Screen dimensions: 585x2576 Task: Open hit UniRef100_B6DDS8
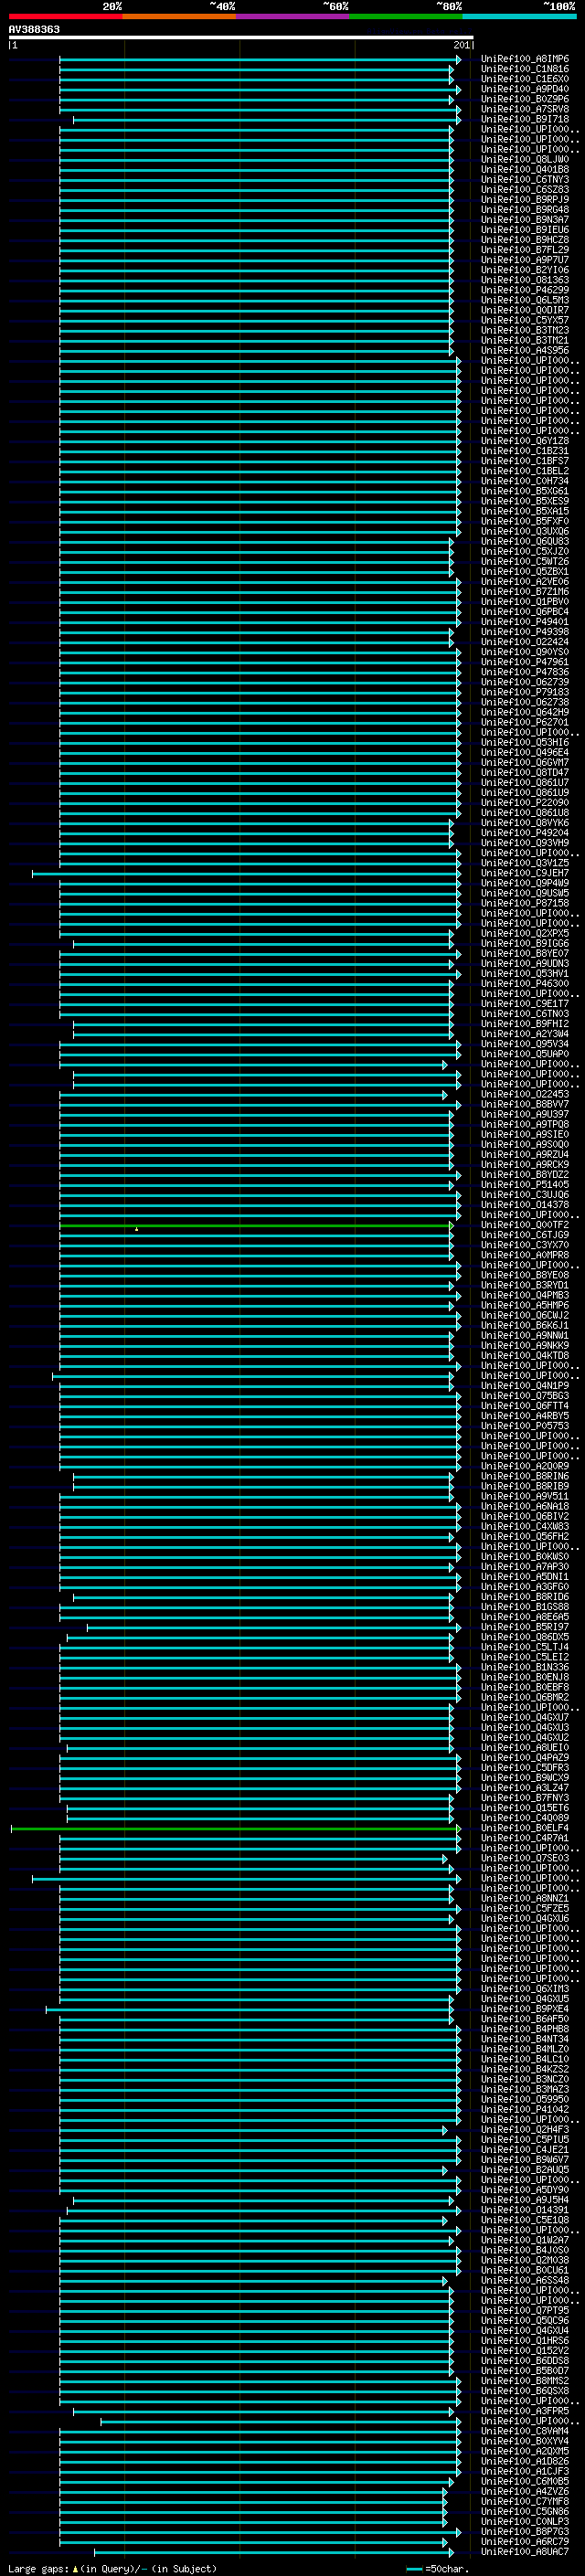[x=524, y=2360]
